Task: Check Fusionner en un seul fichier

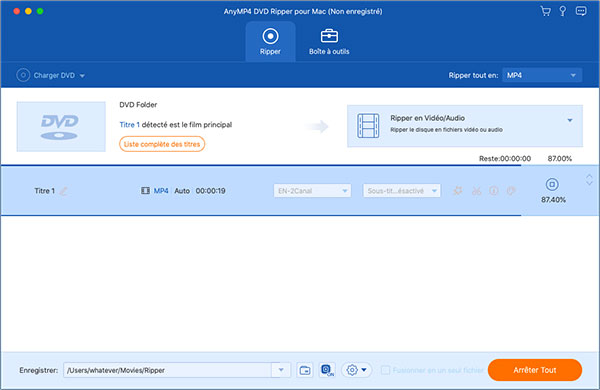Action: pos(386,370)
